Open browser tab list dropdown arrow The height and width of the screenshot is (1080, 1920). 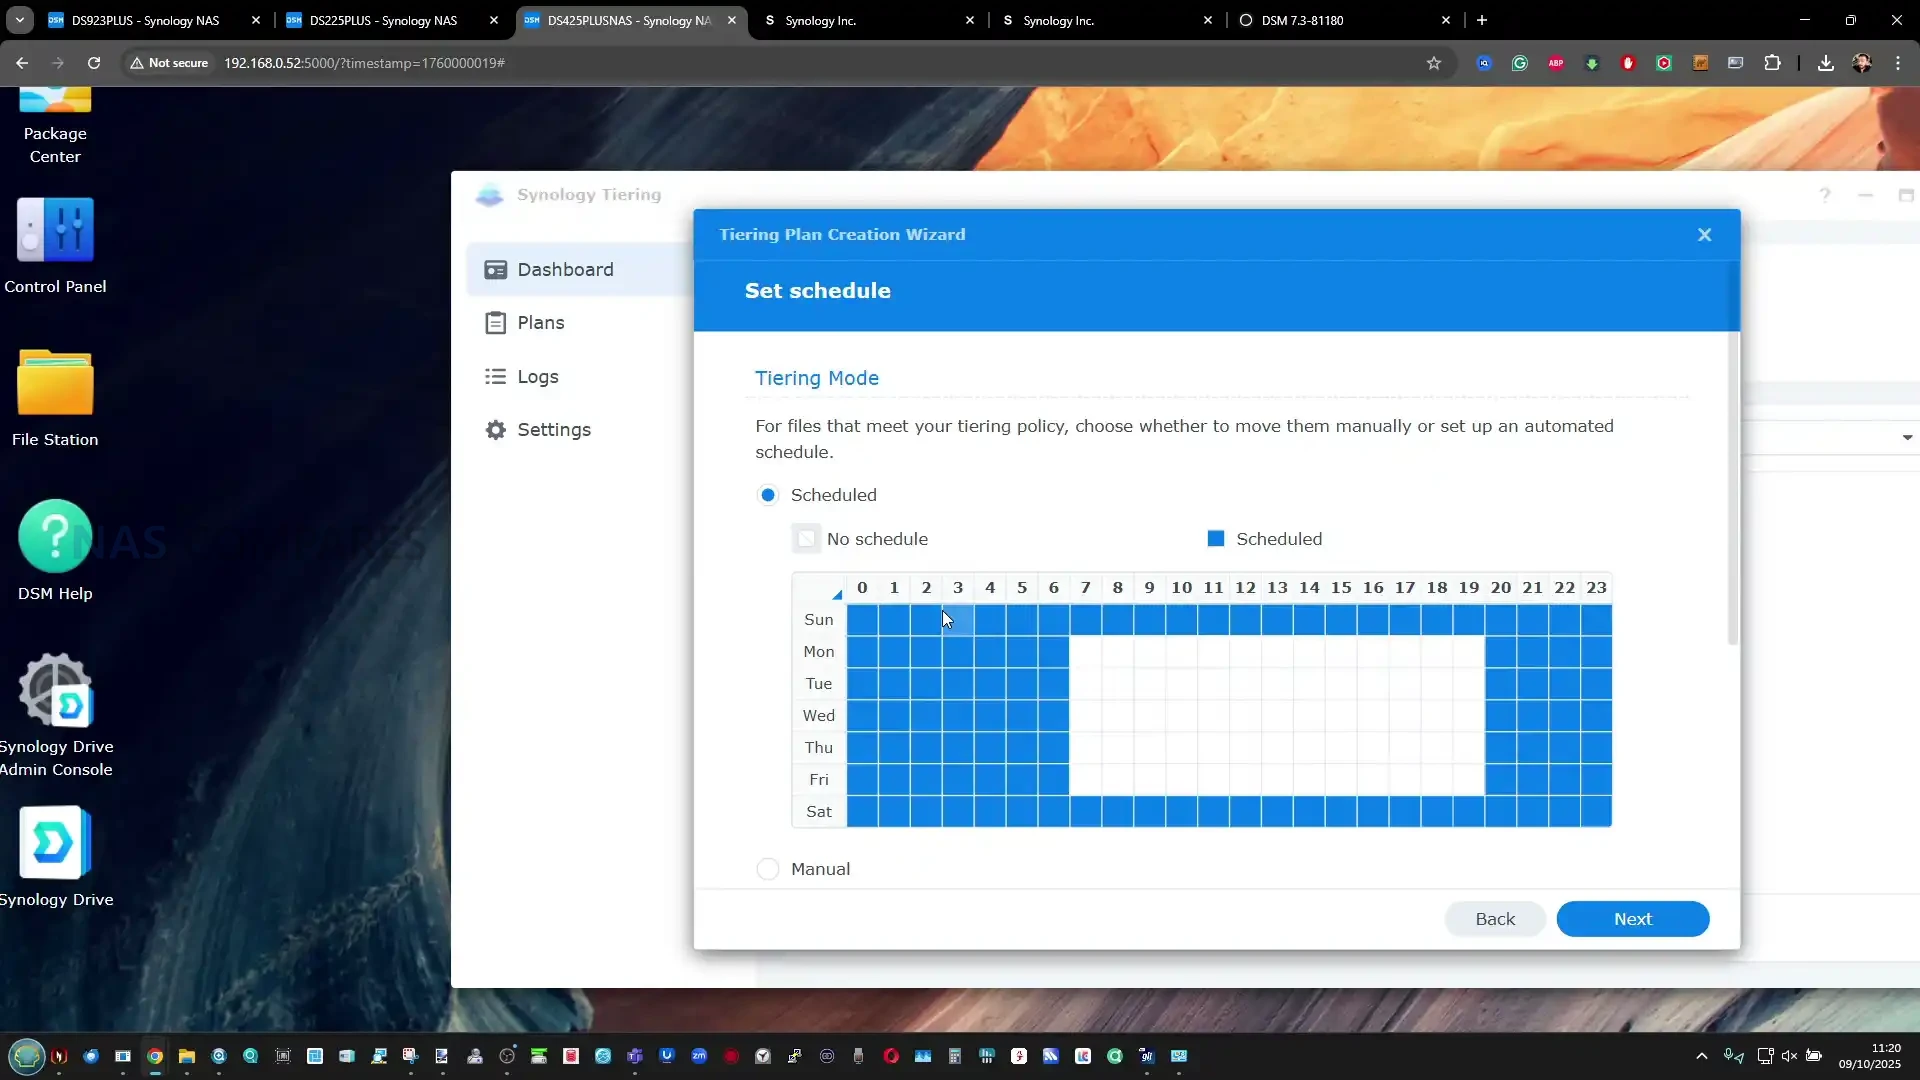pyautogui.click(x=20, y=20)
